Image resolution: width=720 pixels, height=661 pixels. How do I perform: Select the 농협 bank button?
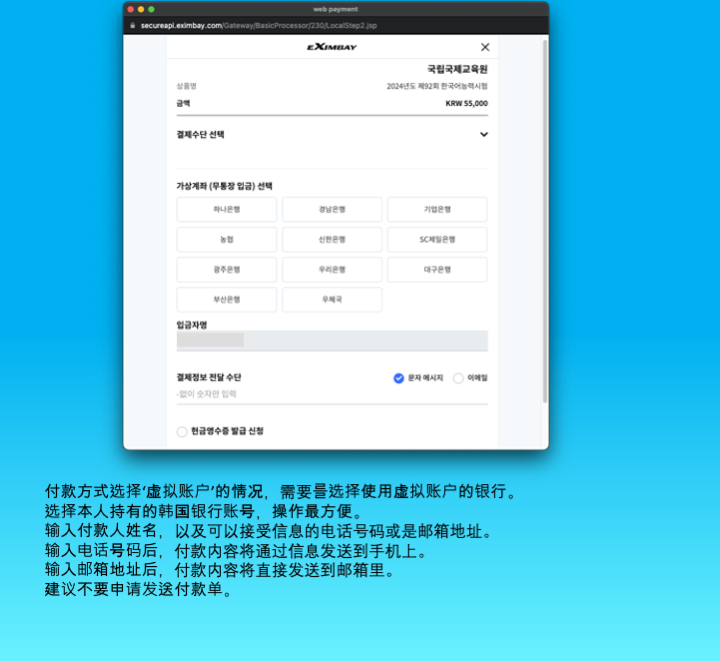pyautogui.click(x=227, y=240)
